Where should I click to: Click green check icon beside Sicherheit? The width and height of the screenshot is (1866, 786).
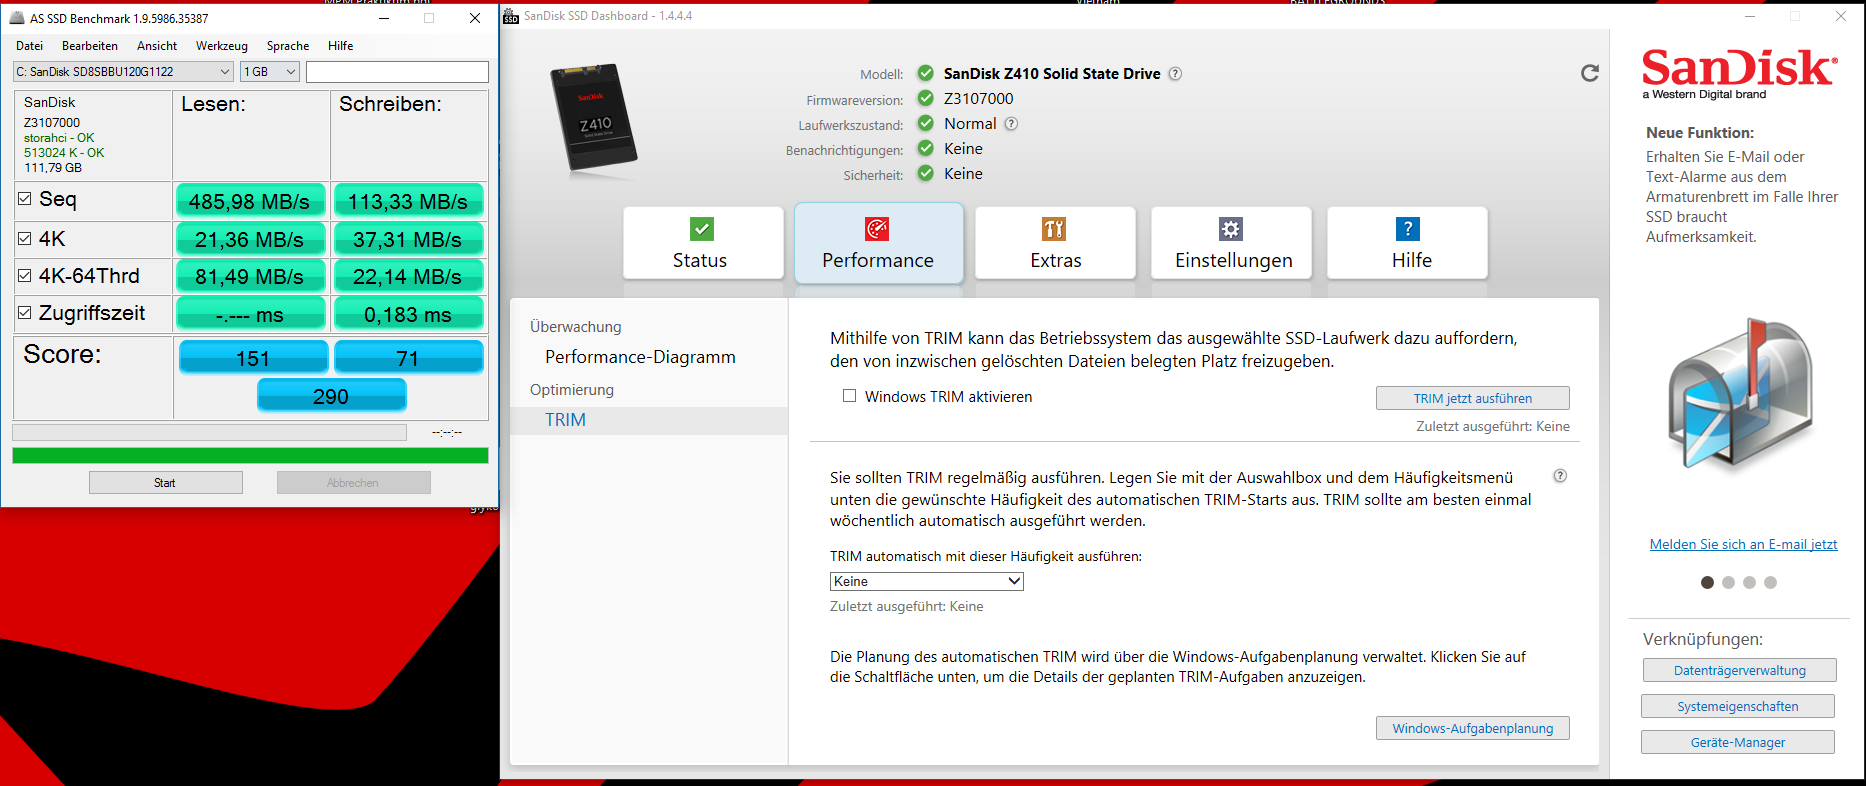(926, 173)
